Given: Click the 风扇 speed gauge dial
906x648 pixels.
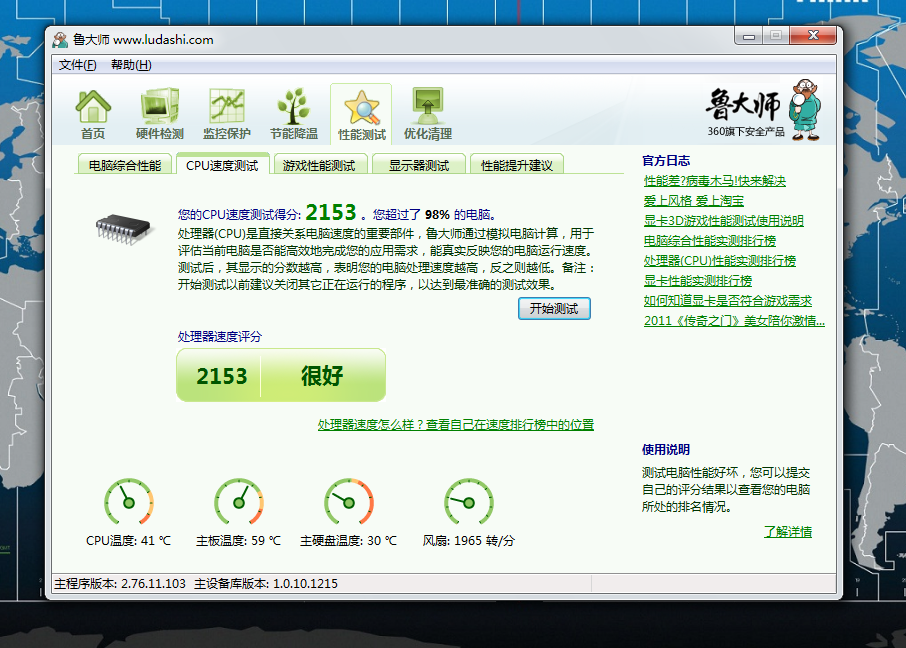Looking at the screenshot, I should point(469,501).
